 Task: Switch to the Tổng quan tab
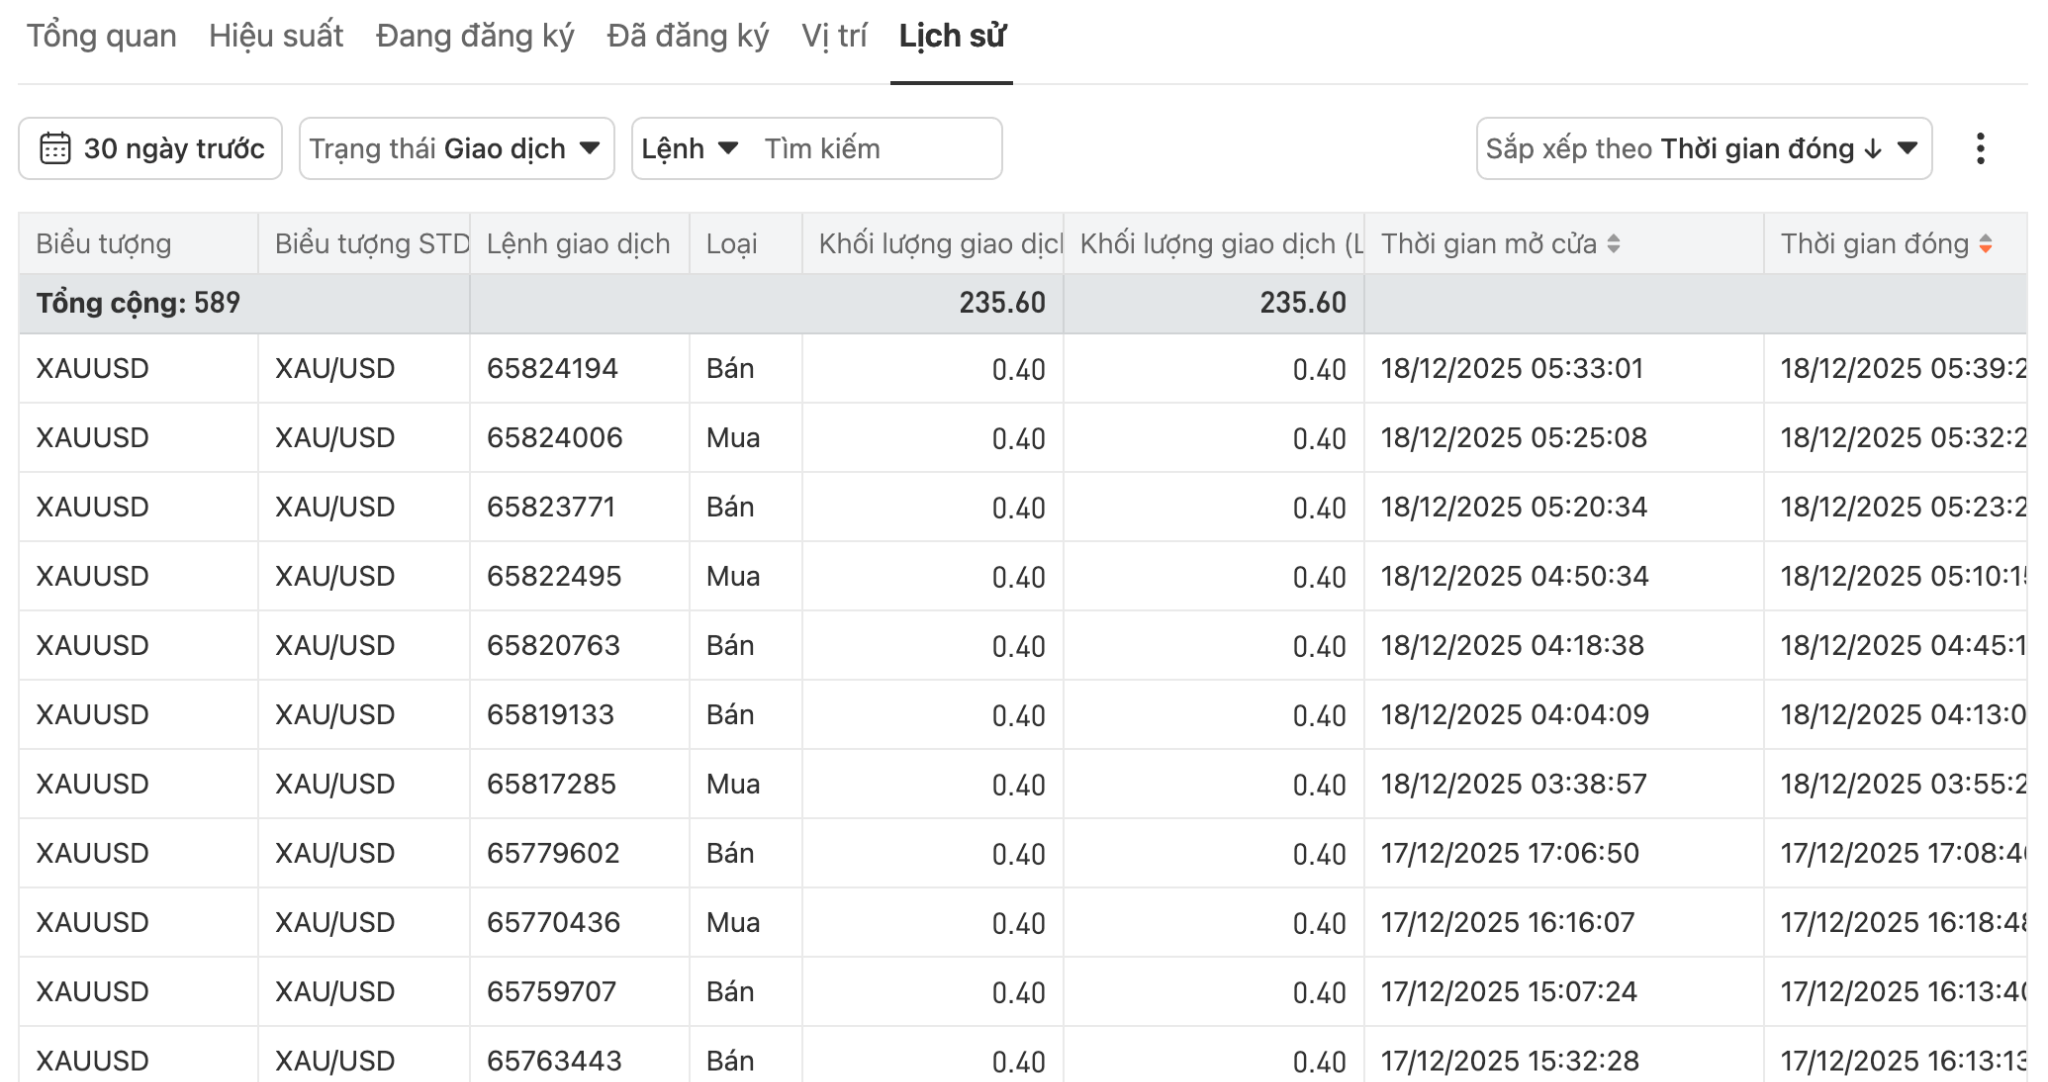pyautogui.click(x=101, y=36)
